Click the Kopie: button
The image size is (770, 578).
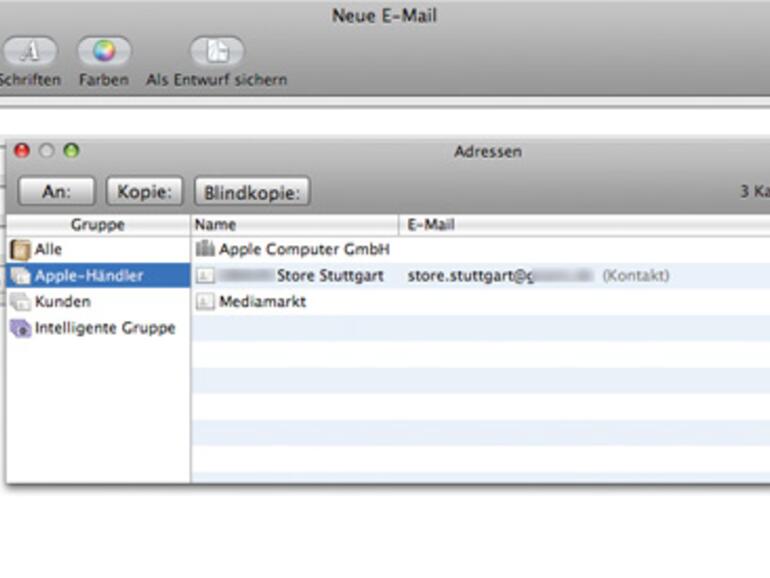[x=144, y=191]
